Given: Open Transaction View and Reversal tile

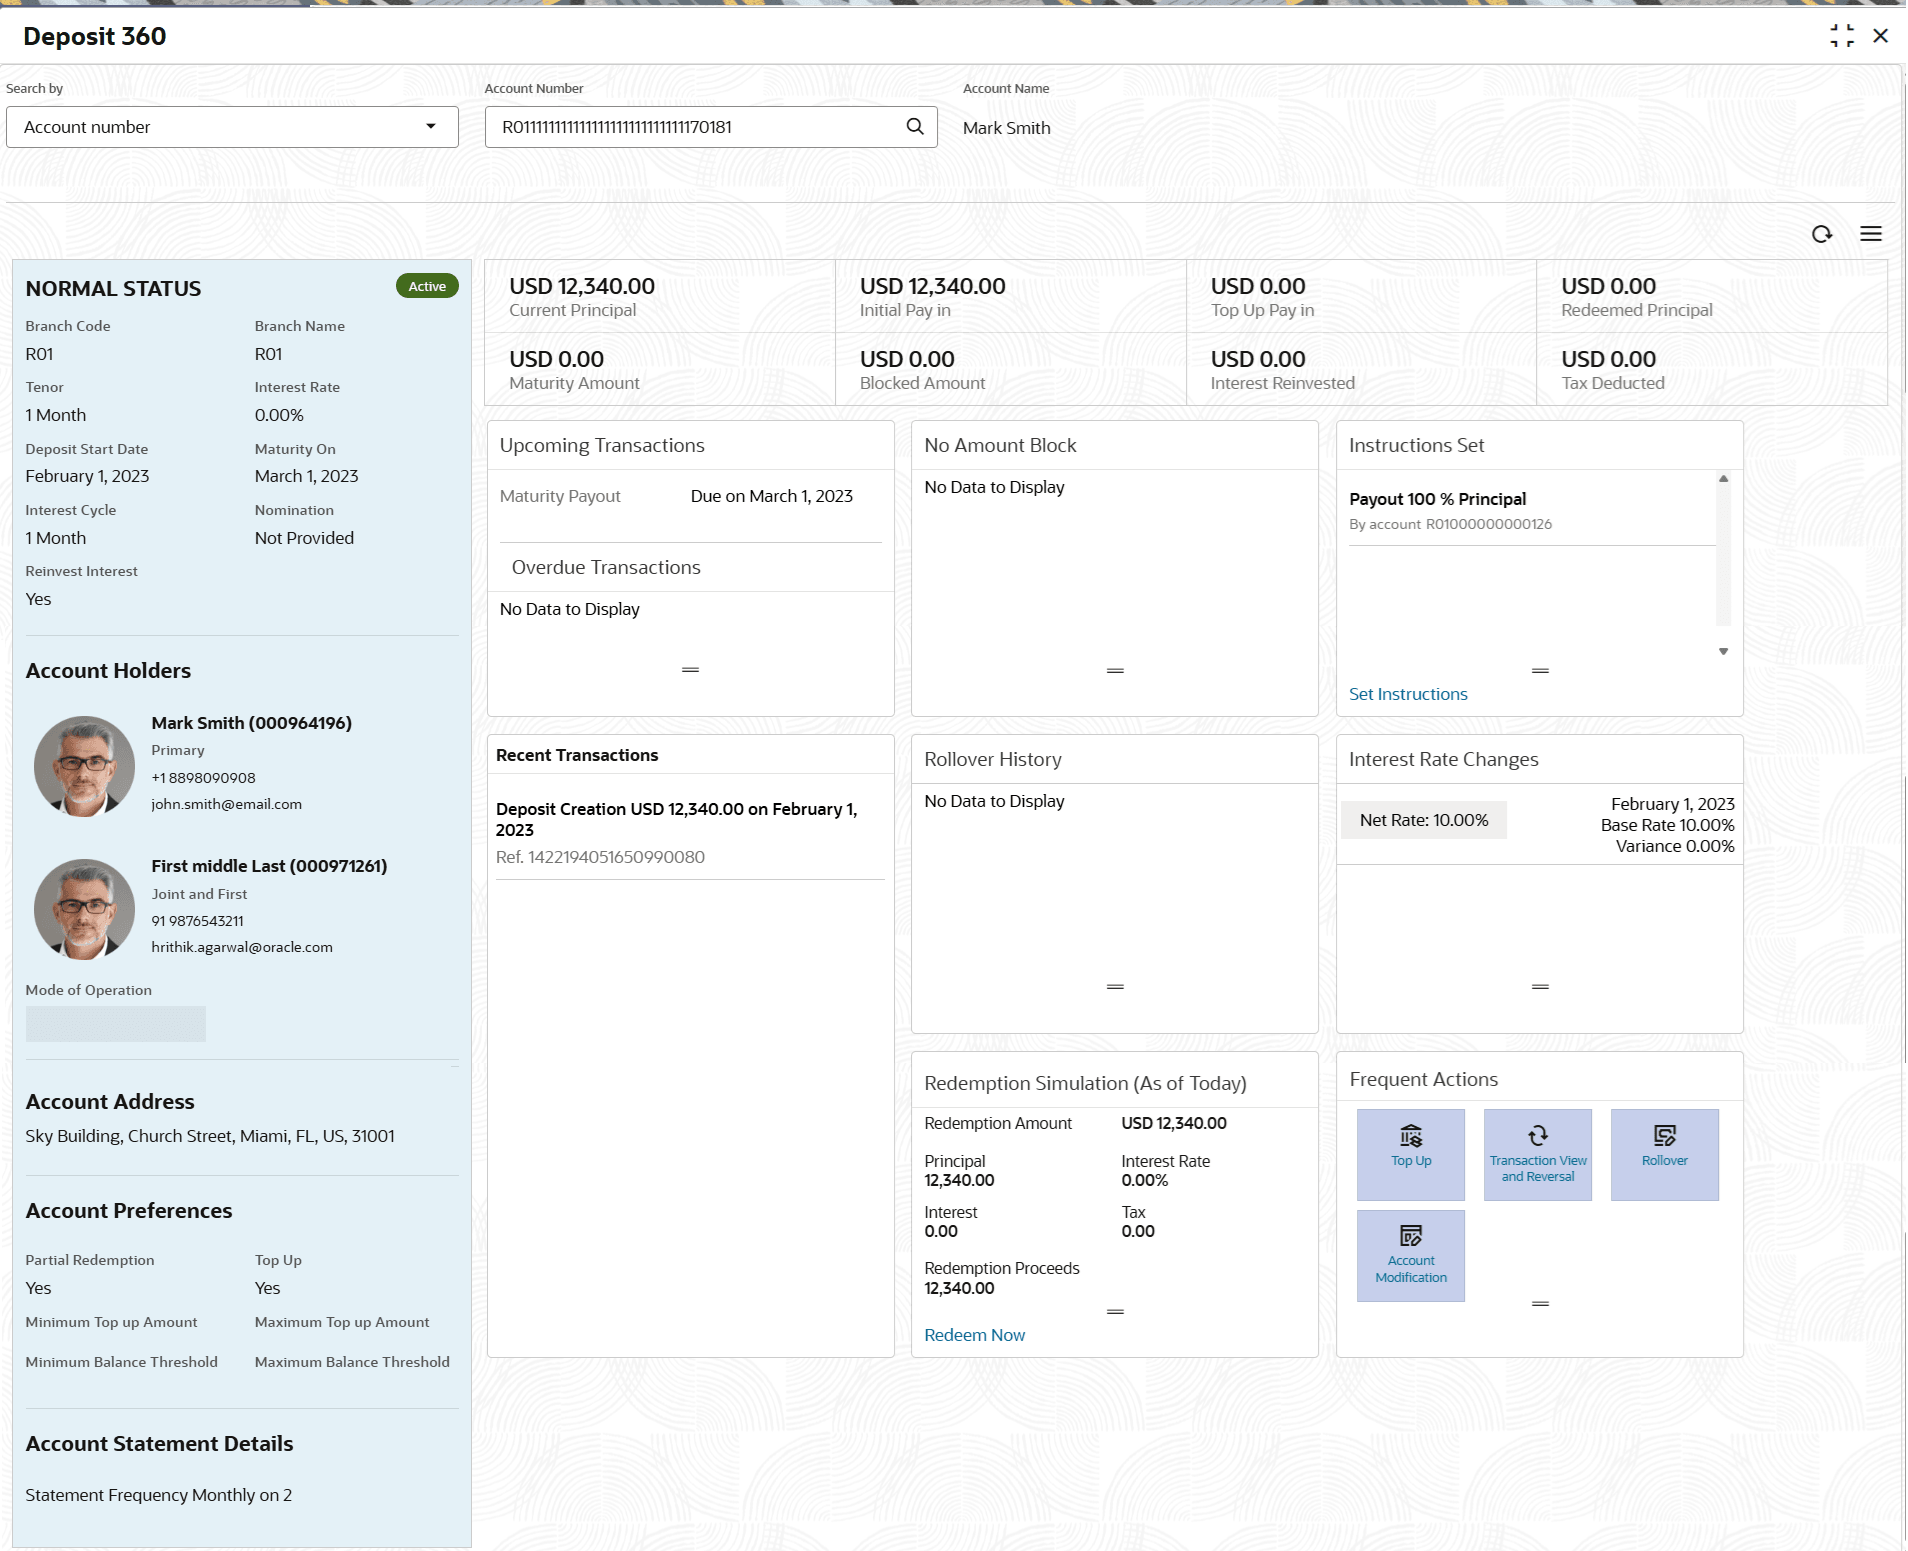Looking at the screenshot, I should coord(1537,1154).
